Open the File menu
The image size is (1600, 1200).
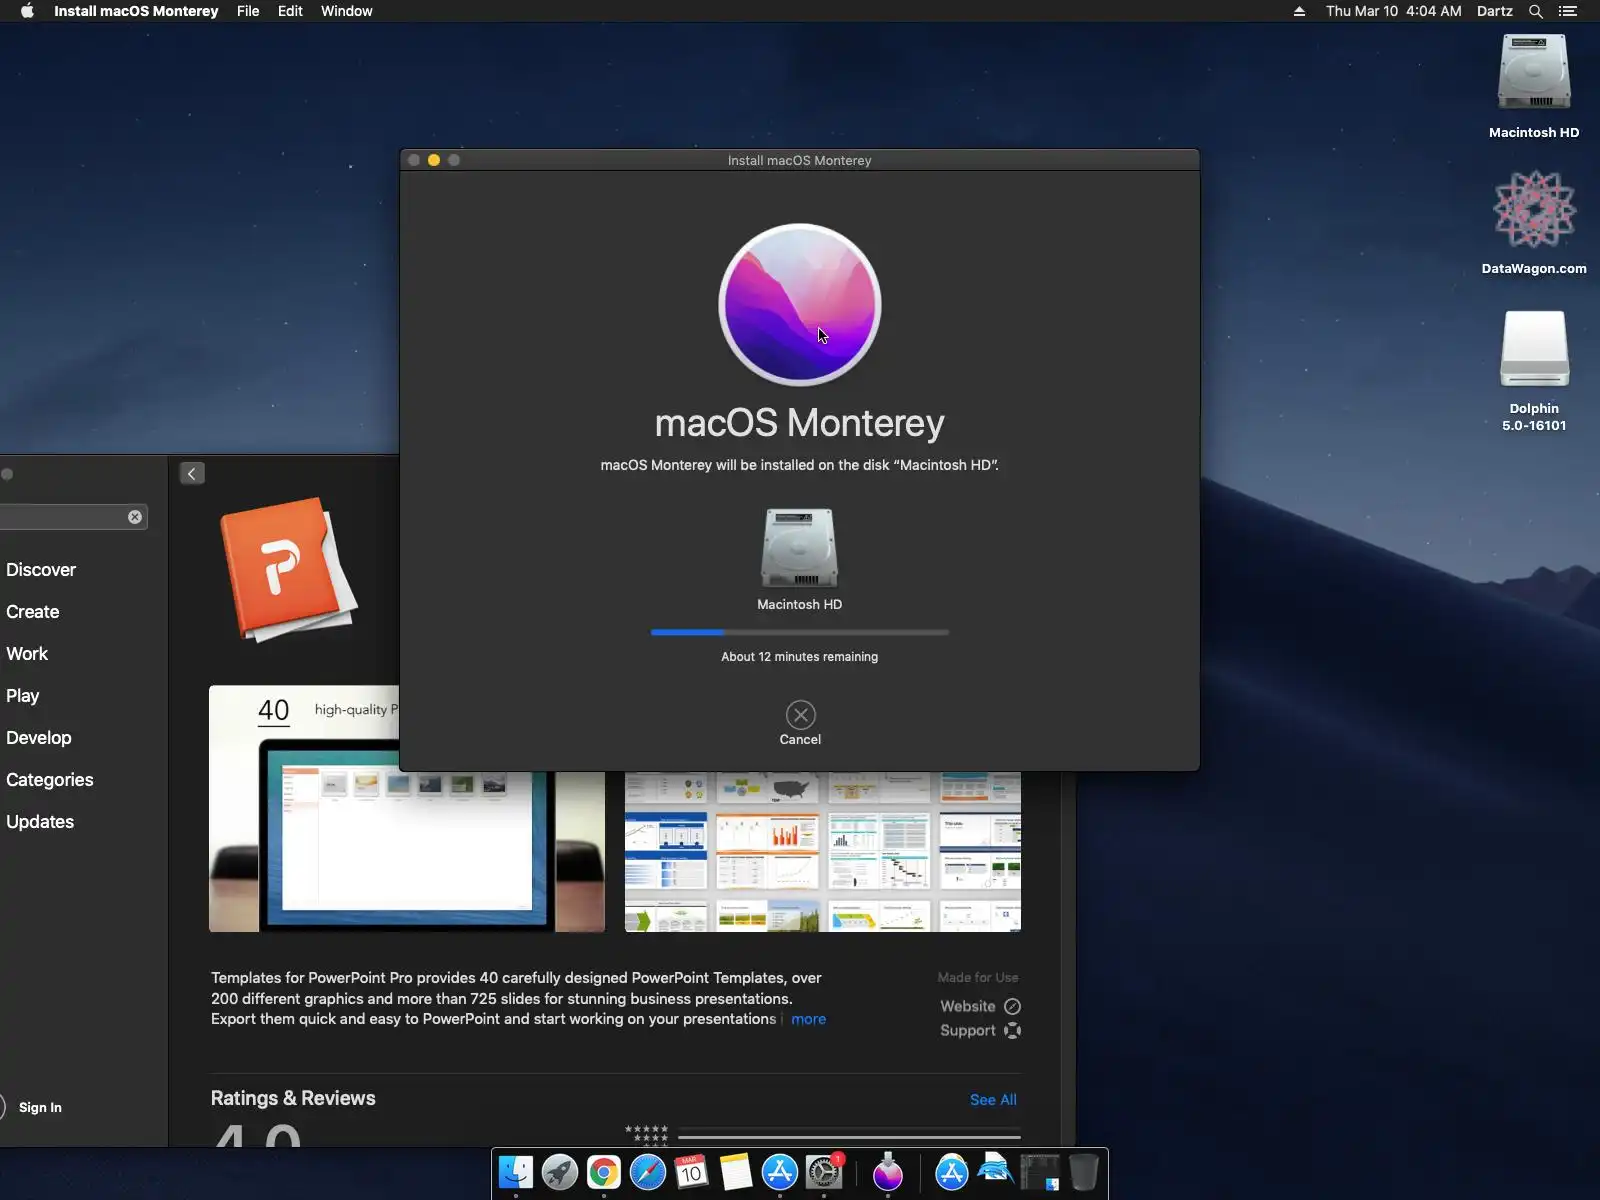(x=248, y=11)
